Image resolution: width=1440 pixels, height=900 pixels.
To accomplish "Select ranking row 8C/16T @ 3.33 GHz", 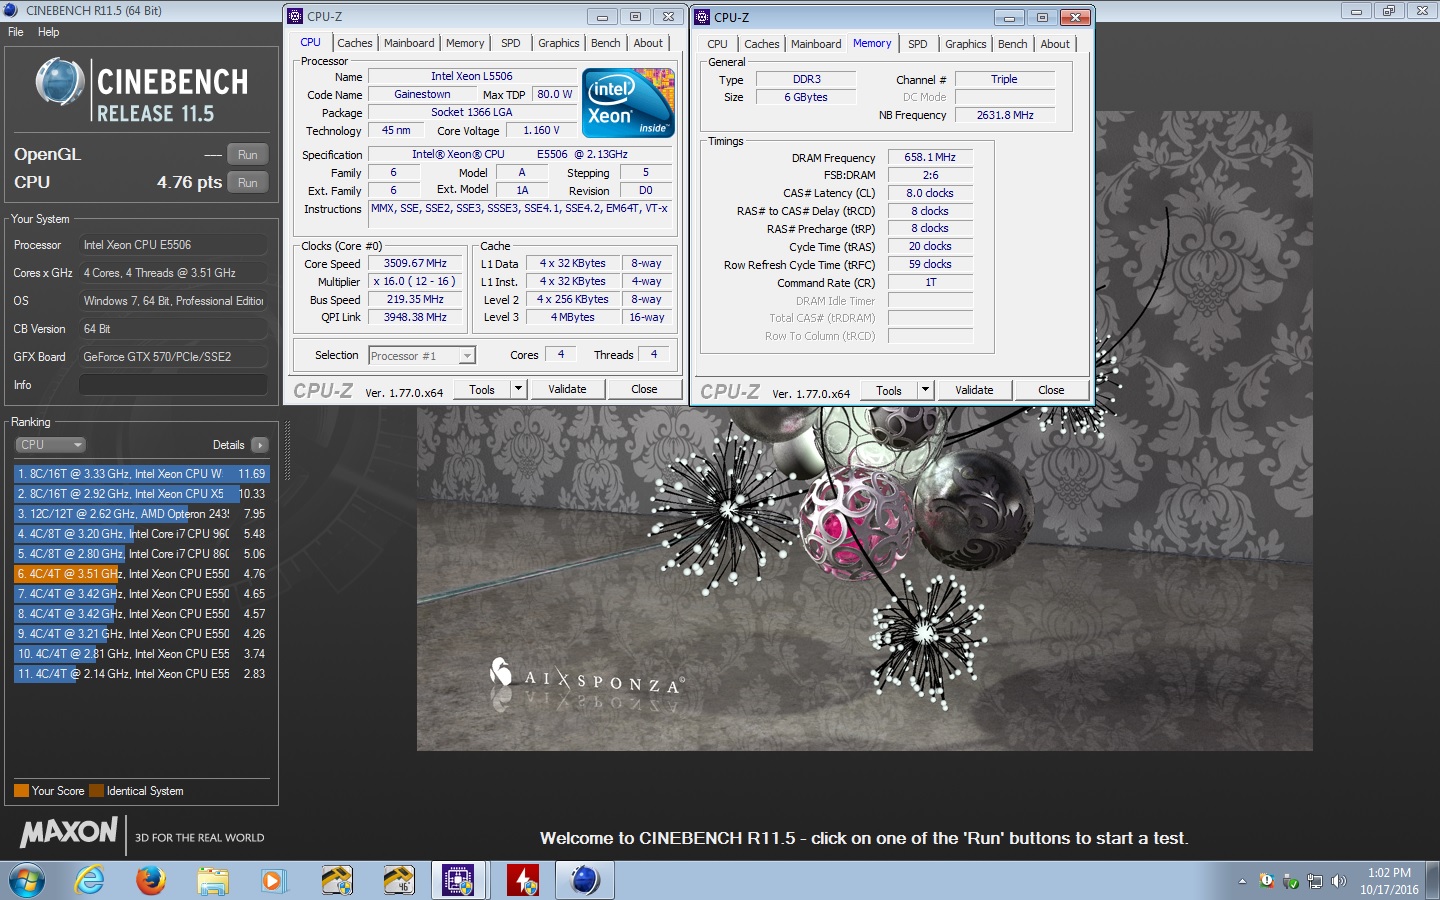I will (141, 474).
